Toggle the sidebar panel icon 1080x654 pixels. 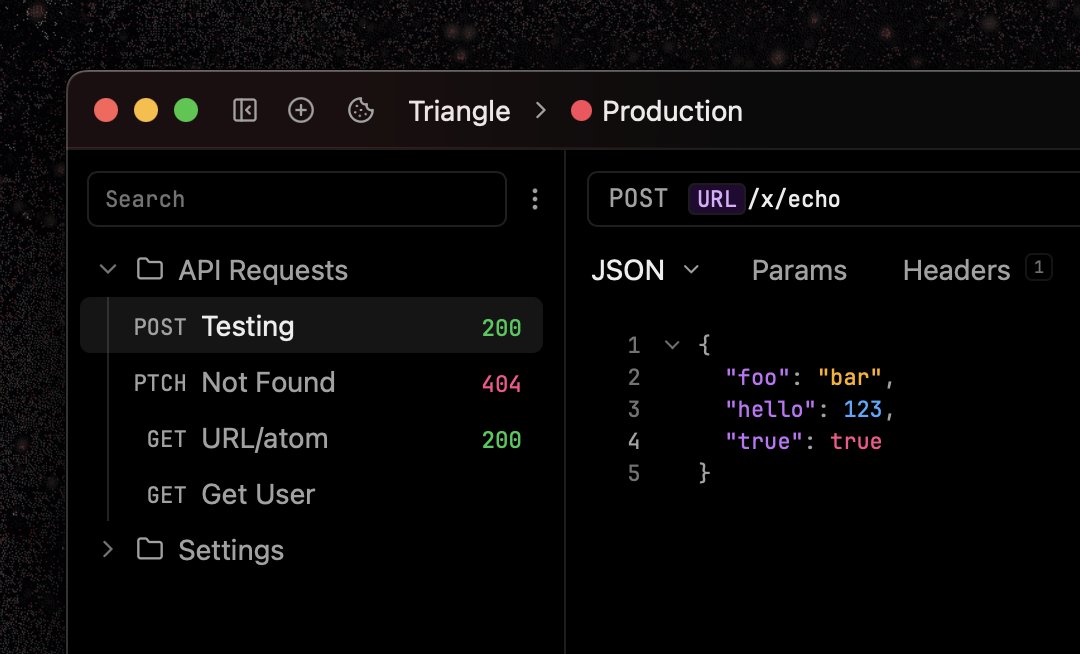[x=245, y=110]
